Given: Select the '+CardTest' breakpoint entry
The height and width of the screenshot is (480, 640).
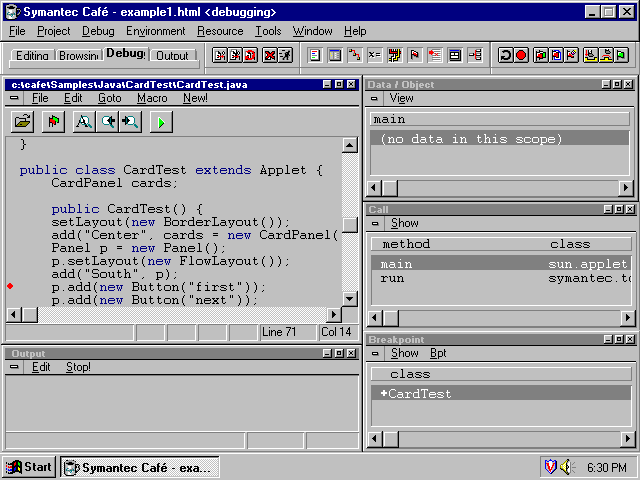Looking at the screenshot, I should click(501, 393).
